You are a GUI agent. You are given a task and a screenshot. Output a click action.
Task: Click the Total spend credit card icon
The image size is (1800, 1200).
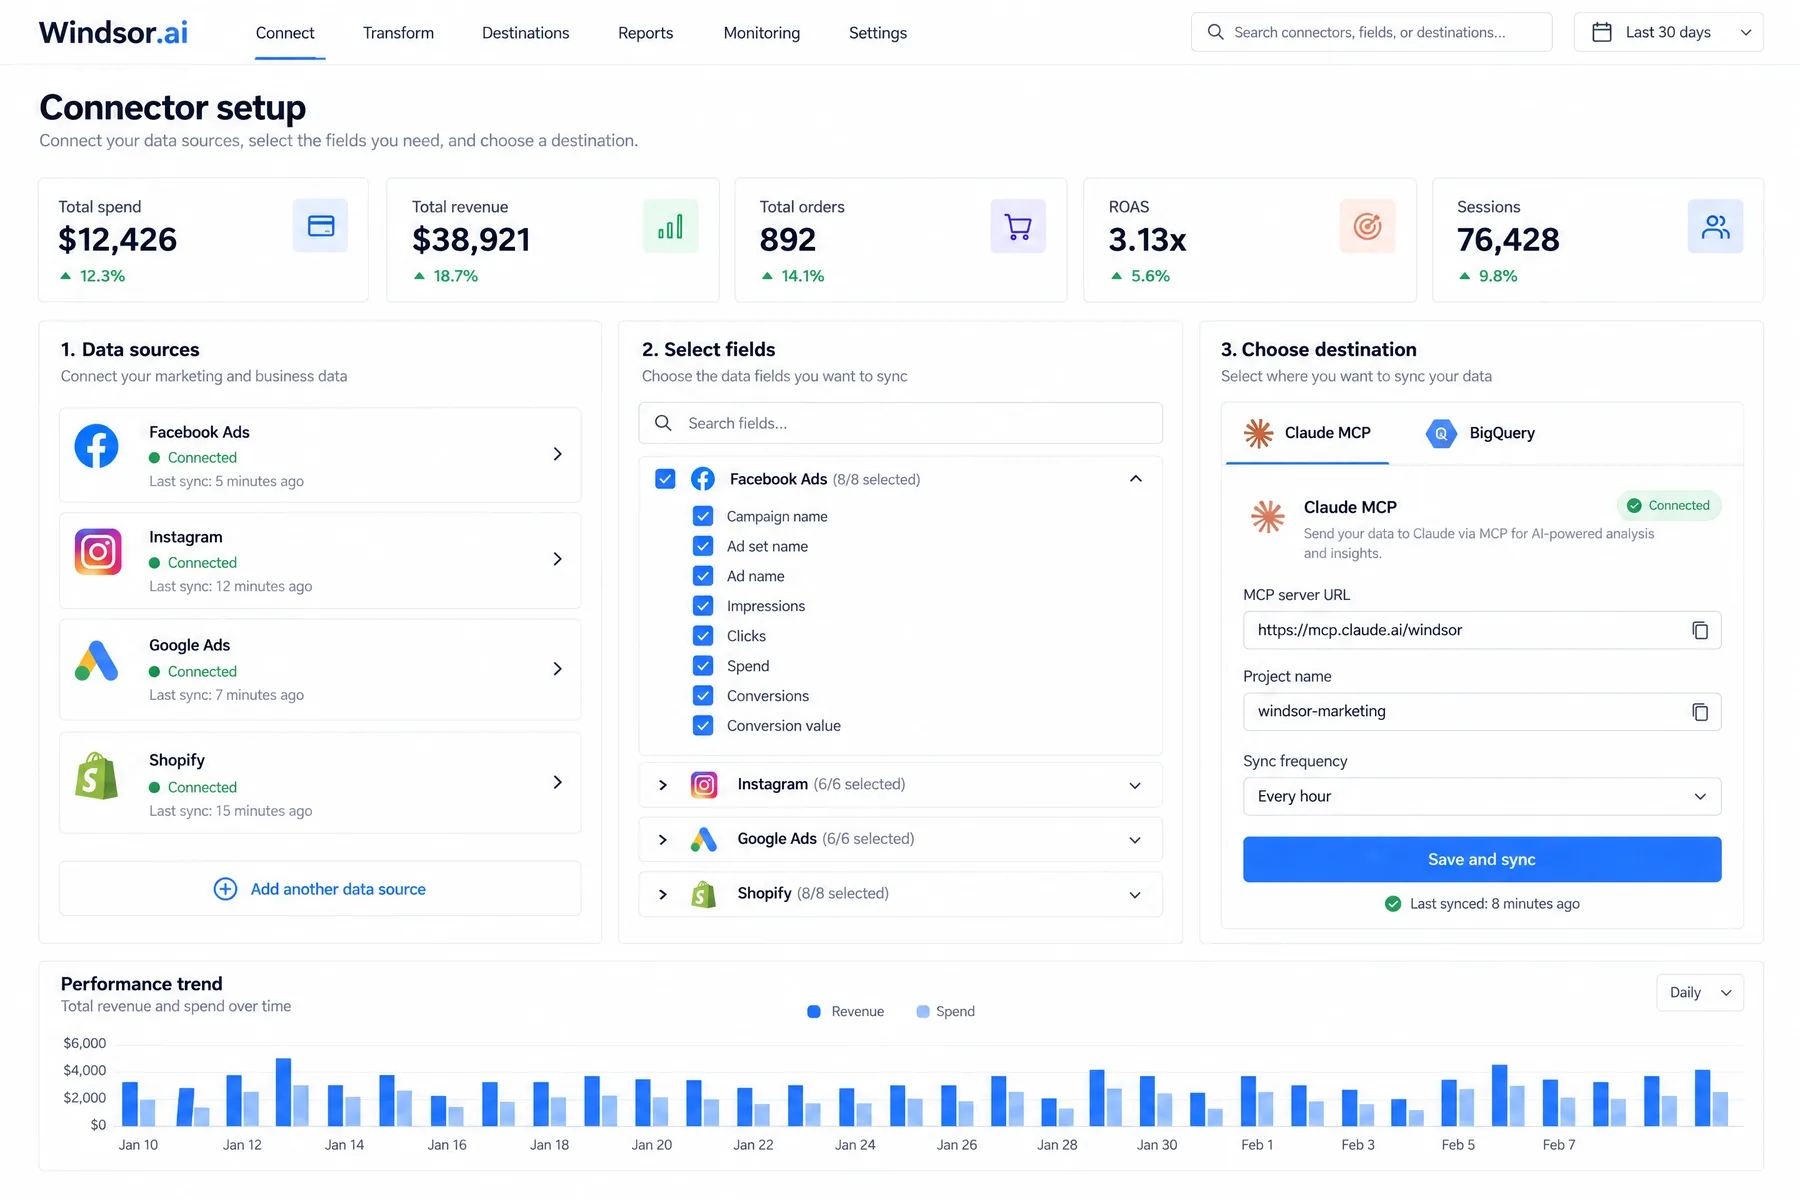coord(320,226)
